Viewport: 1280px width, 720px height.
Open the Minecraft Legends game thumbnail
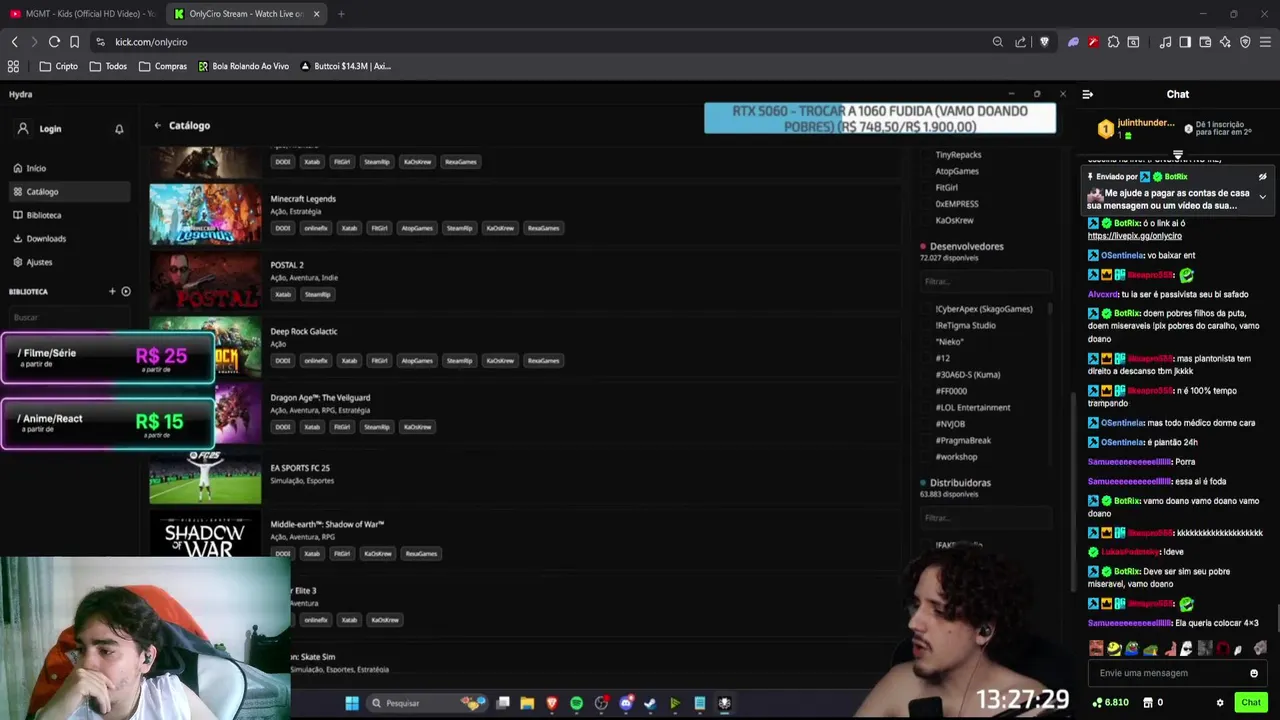[x=205, y=214]
